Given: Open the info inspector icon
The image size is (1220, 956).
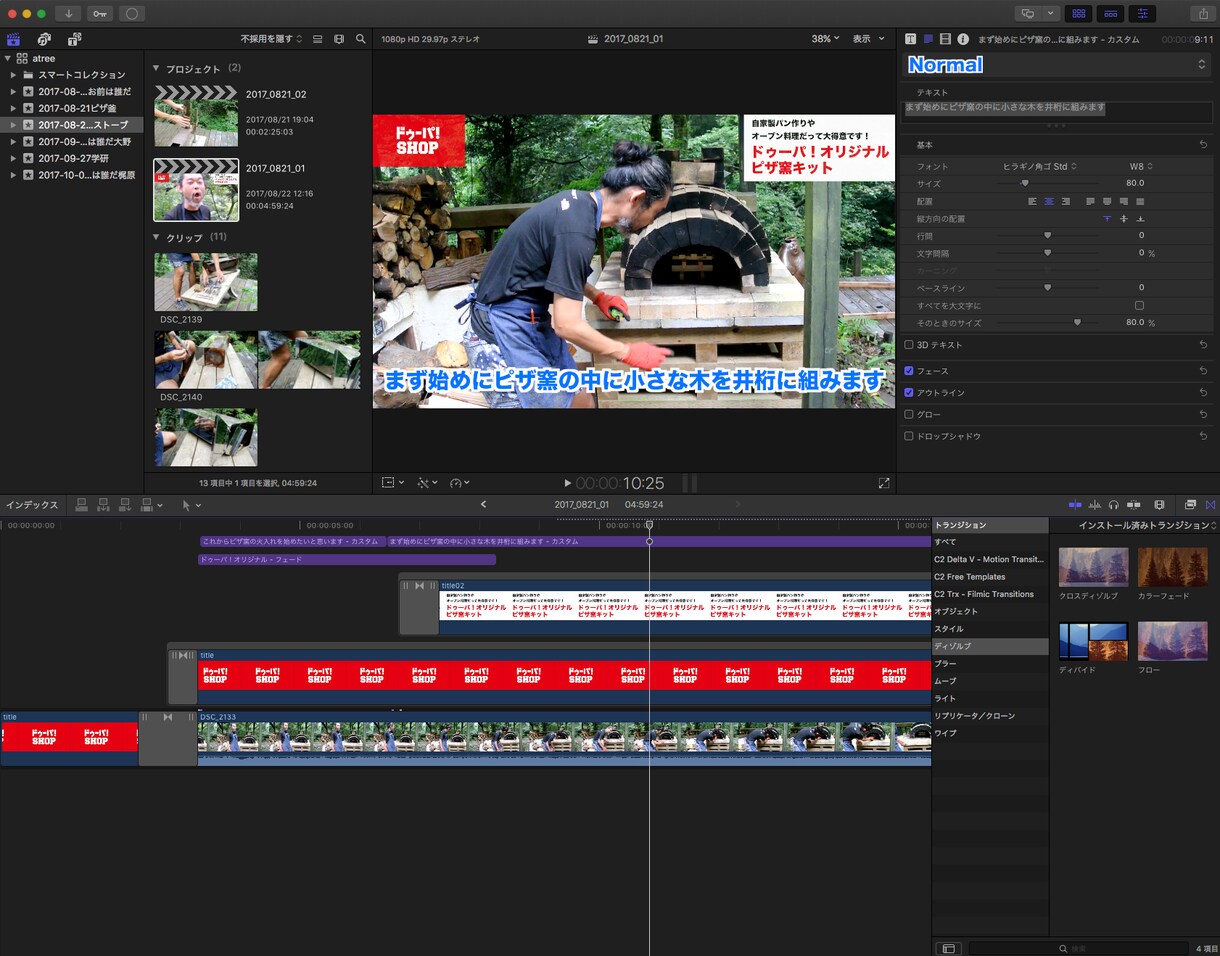Looking at the screenshot, I should tap(962, 39).
